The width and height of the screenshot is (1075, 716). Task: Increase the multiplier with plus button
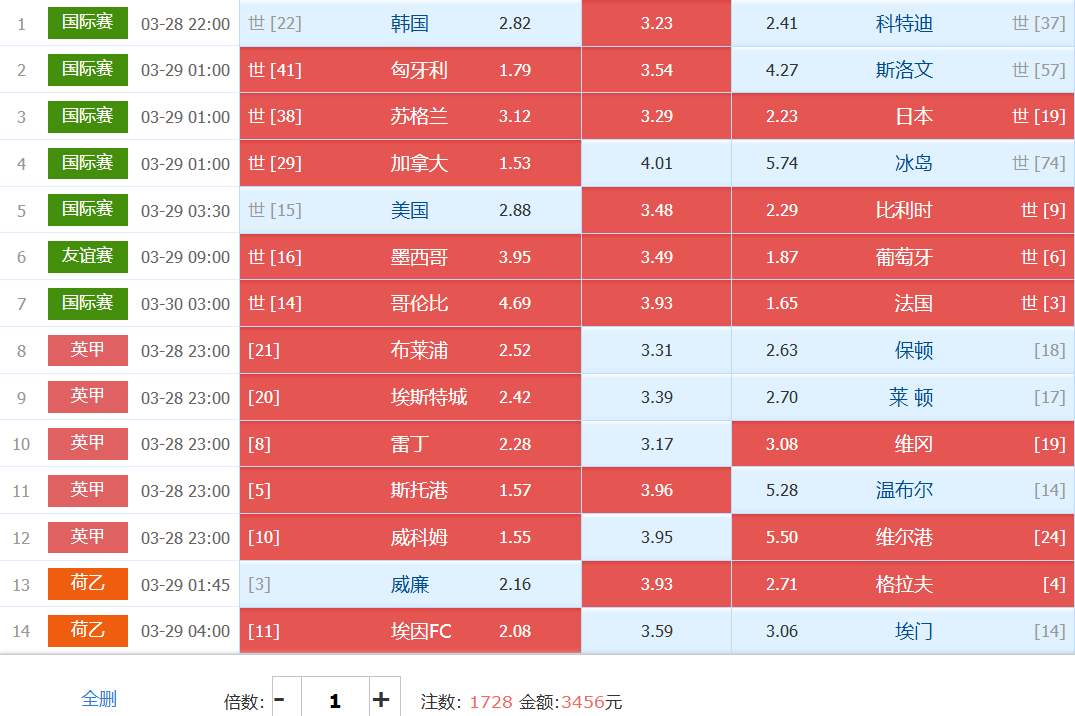point(380,699)
